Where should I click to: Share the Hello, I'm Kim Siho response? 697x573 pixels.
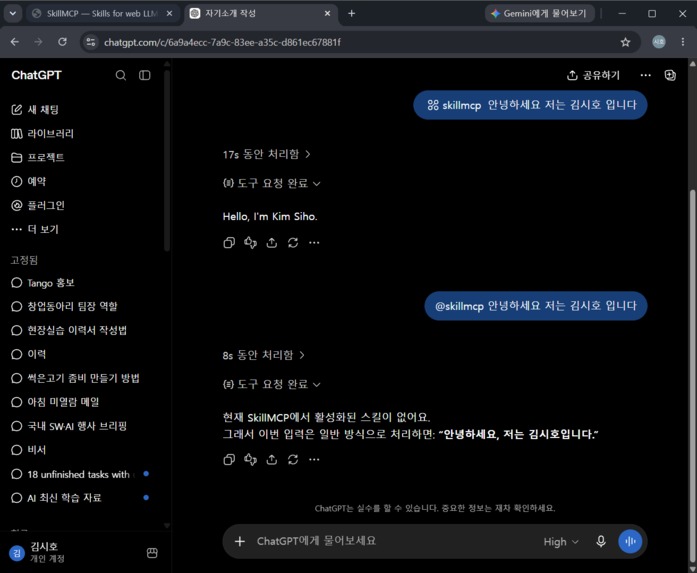(x=272, y=243)
